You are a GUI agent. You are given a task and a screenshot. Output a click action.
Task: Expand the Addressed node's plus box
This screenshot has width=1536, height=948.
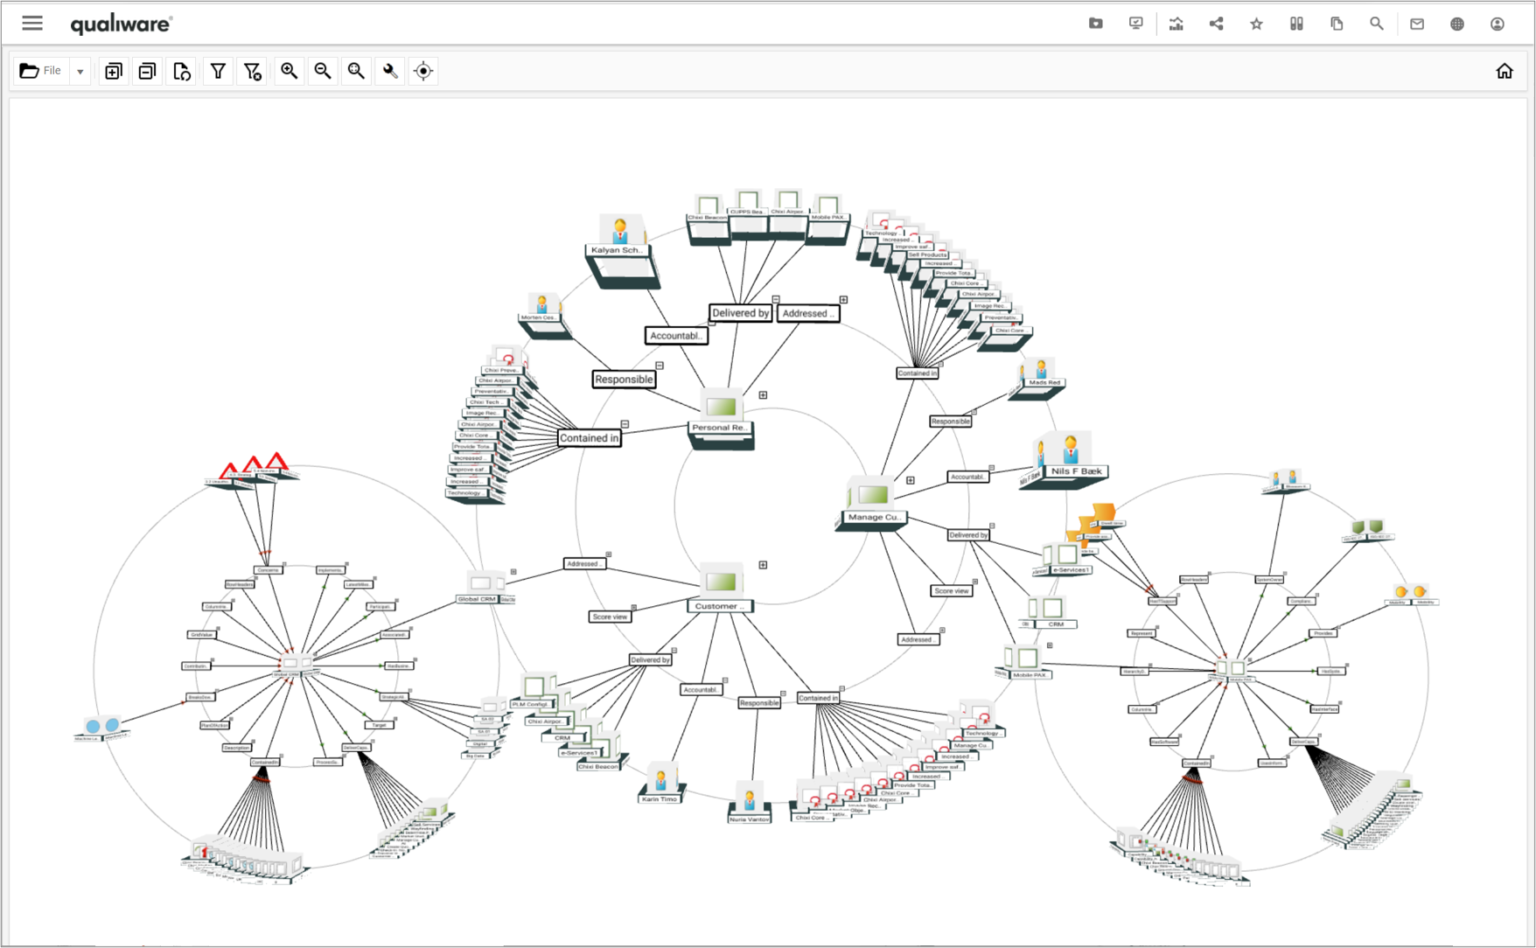(x=844, y=300)
